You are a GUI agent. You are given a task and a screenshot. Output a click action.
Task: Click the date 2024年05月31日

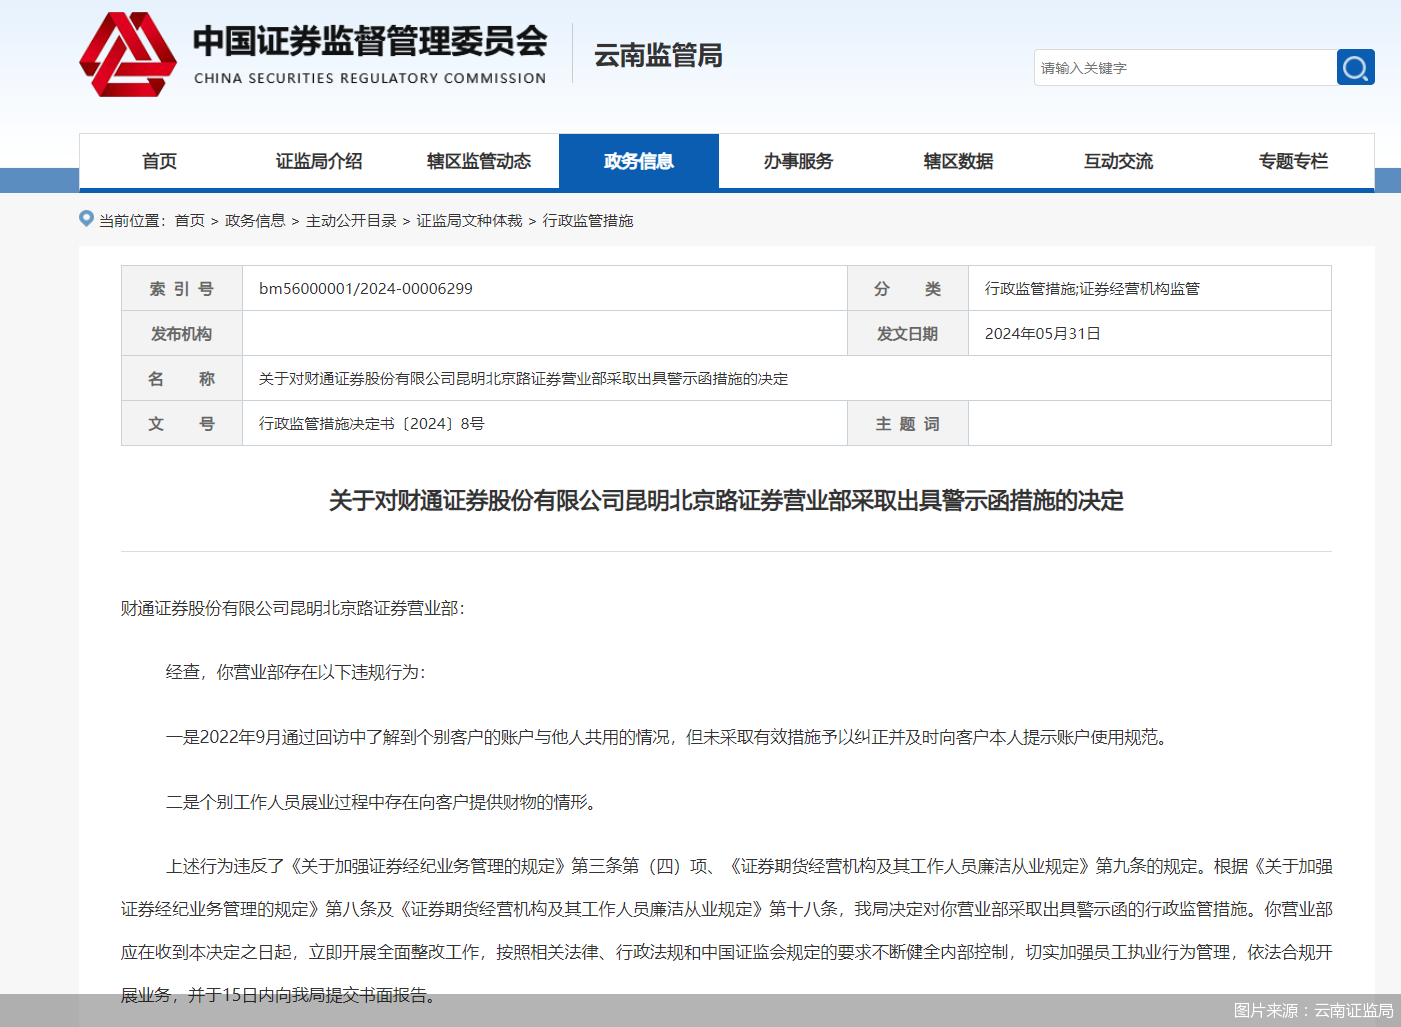[1043, 333]
